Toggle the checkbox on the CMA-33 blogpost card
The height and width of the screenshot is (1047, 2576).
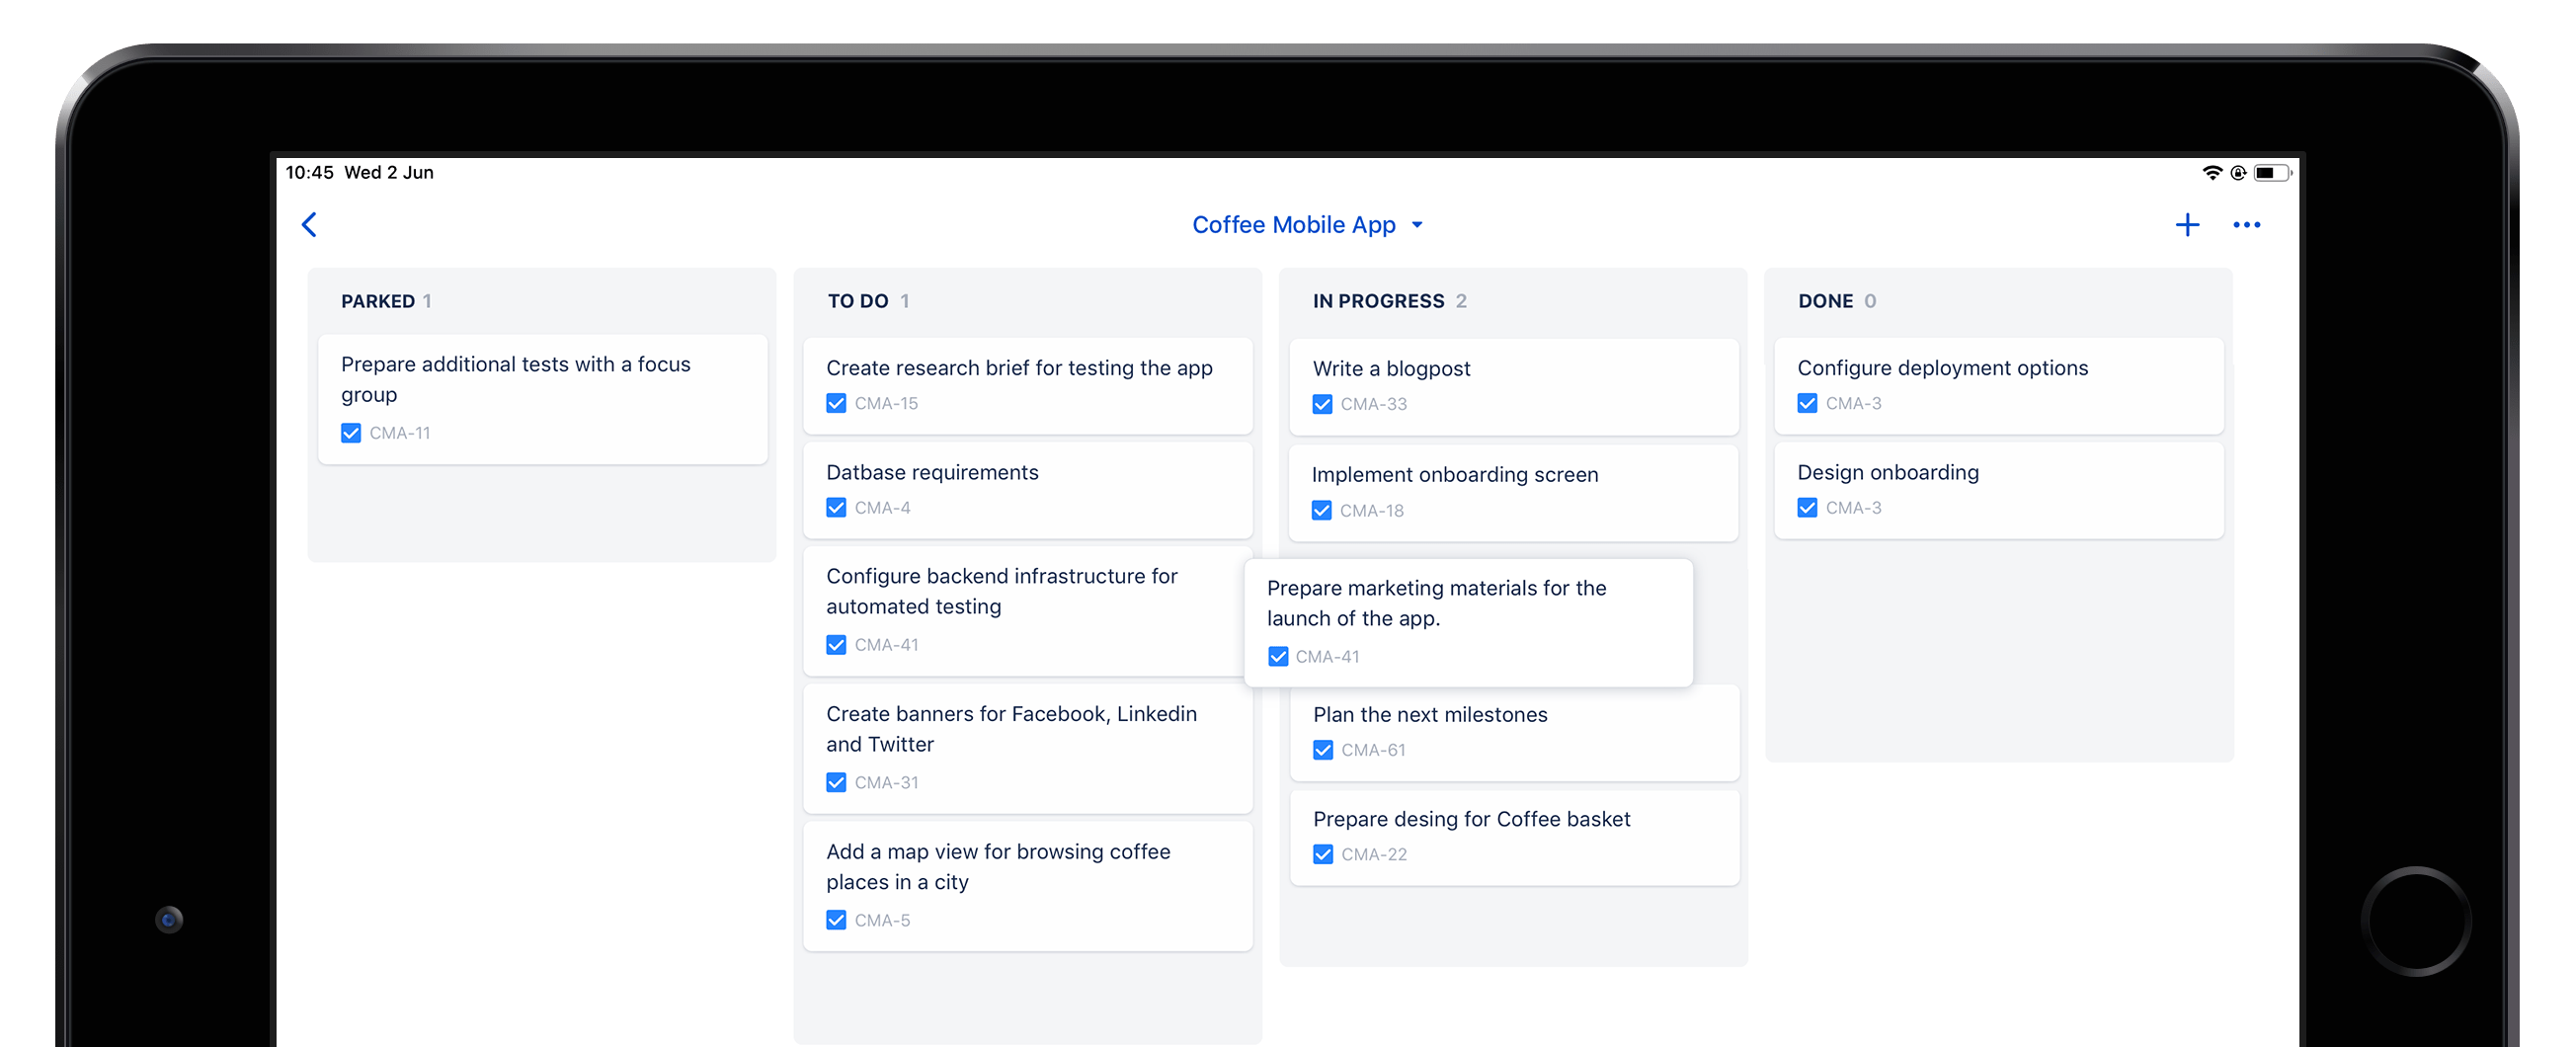(x=1322, y=404)
